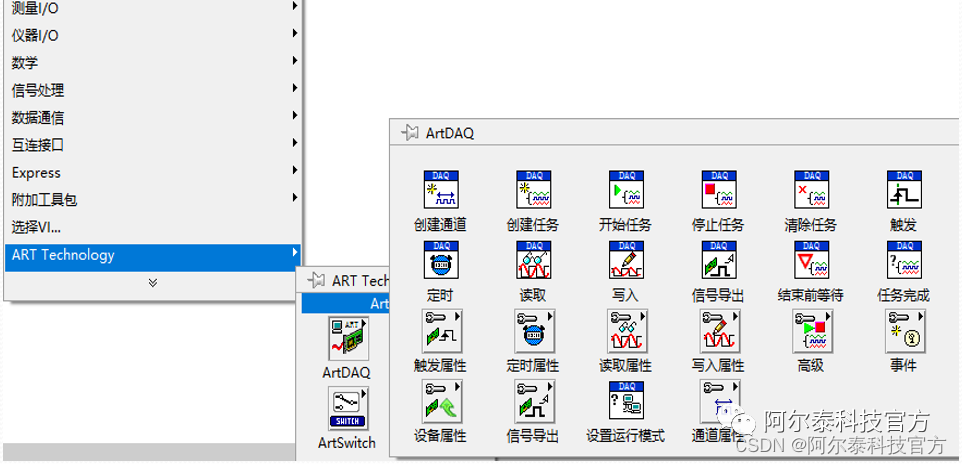Pick the 写入 VI icon
The width and height of the screenshot is (962, 464).
tap(626, 260)
